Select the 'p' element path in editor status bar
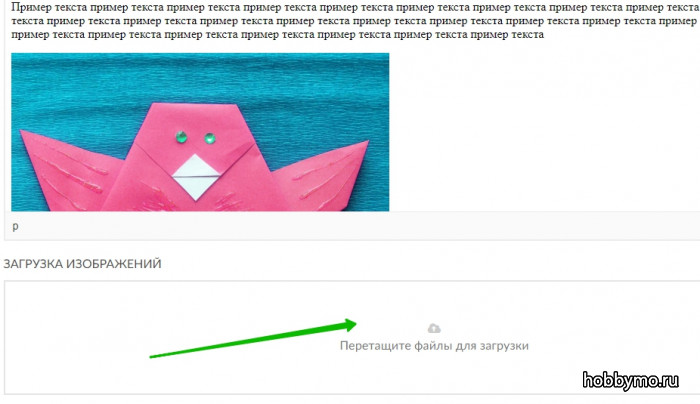The height and width of the screenshot is (404, 700). 16,226
